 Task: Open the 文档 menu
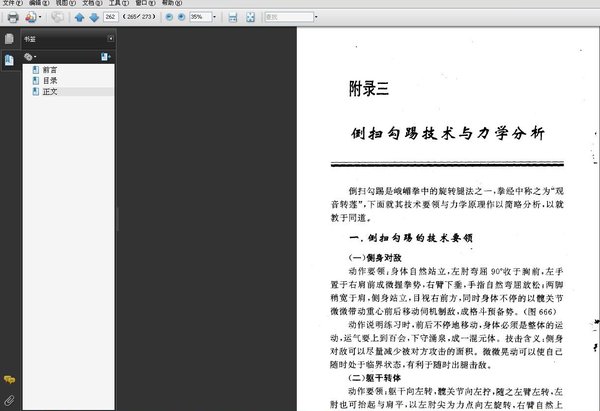tap(92, 3)
